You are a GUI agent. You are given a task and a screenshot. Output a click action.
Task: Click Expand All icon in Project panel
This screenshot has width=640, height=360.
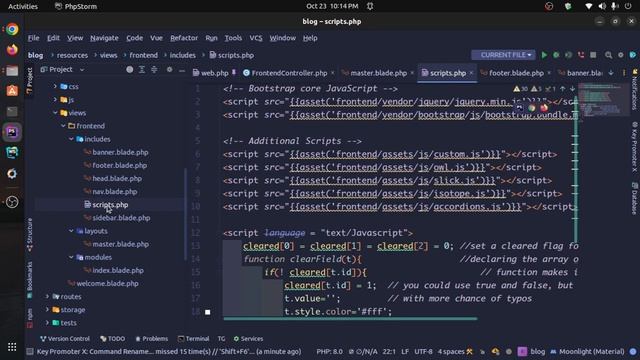142,70
